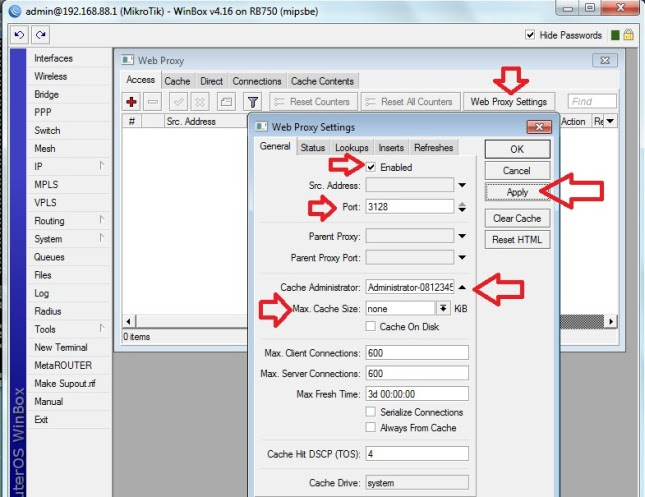Expand the Src. Address field arrow
This screenshot has height=497, width=645.
tap(462, 185)
